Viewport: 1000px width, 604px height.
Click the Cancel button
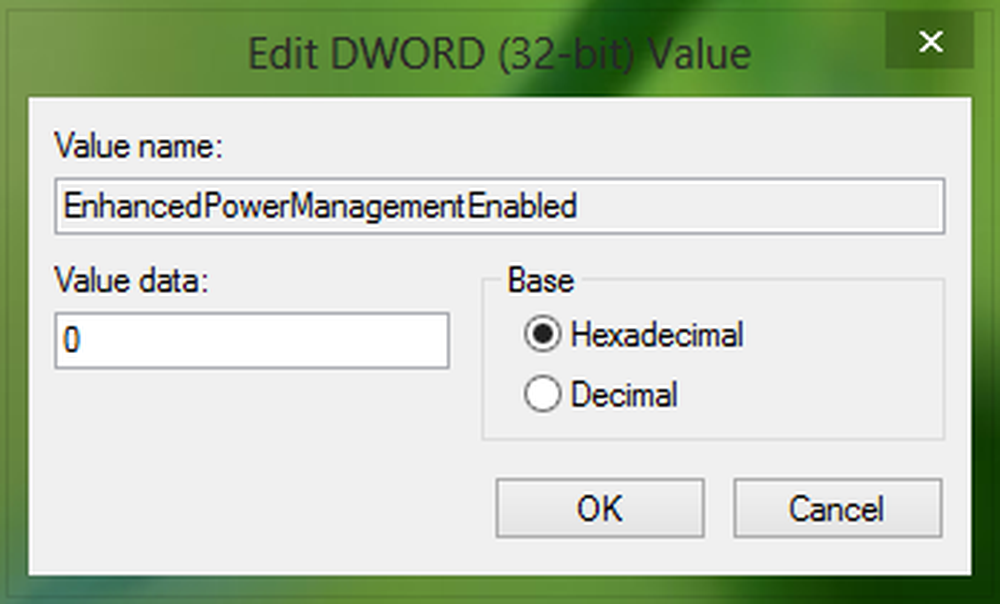click(837, 508)
